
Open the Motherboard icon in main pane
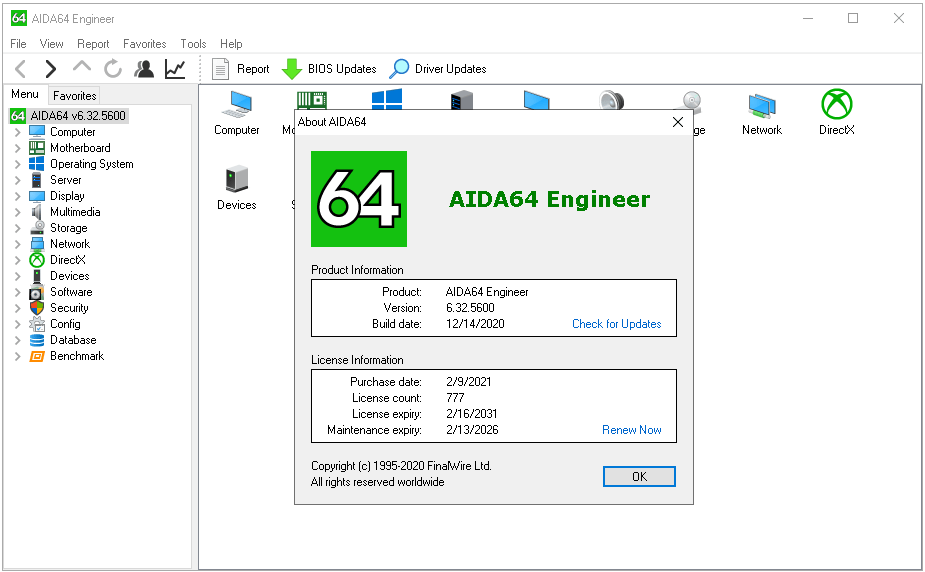pyautogui.click(x=311, y=100)
